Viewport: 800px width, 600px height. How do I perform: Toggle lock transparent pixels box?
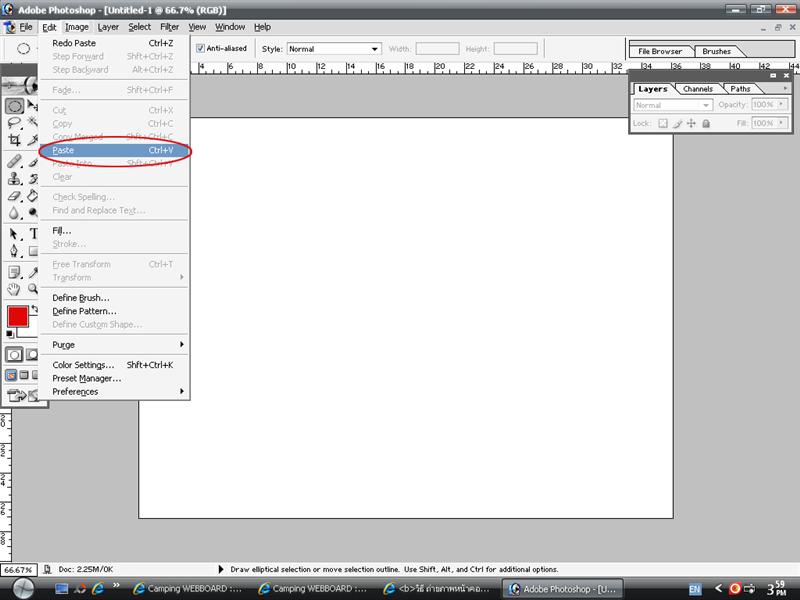(x=662, y=124)
